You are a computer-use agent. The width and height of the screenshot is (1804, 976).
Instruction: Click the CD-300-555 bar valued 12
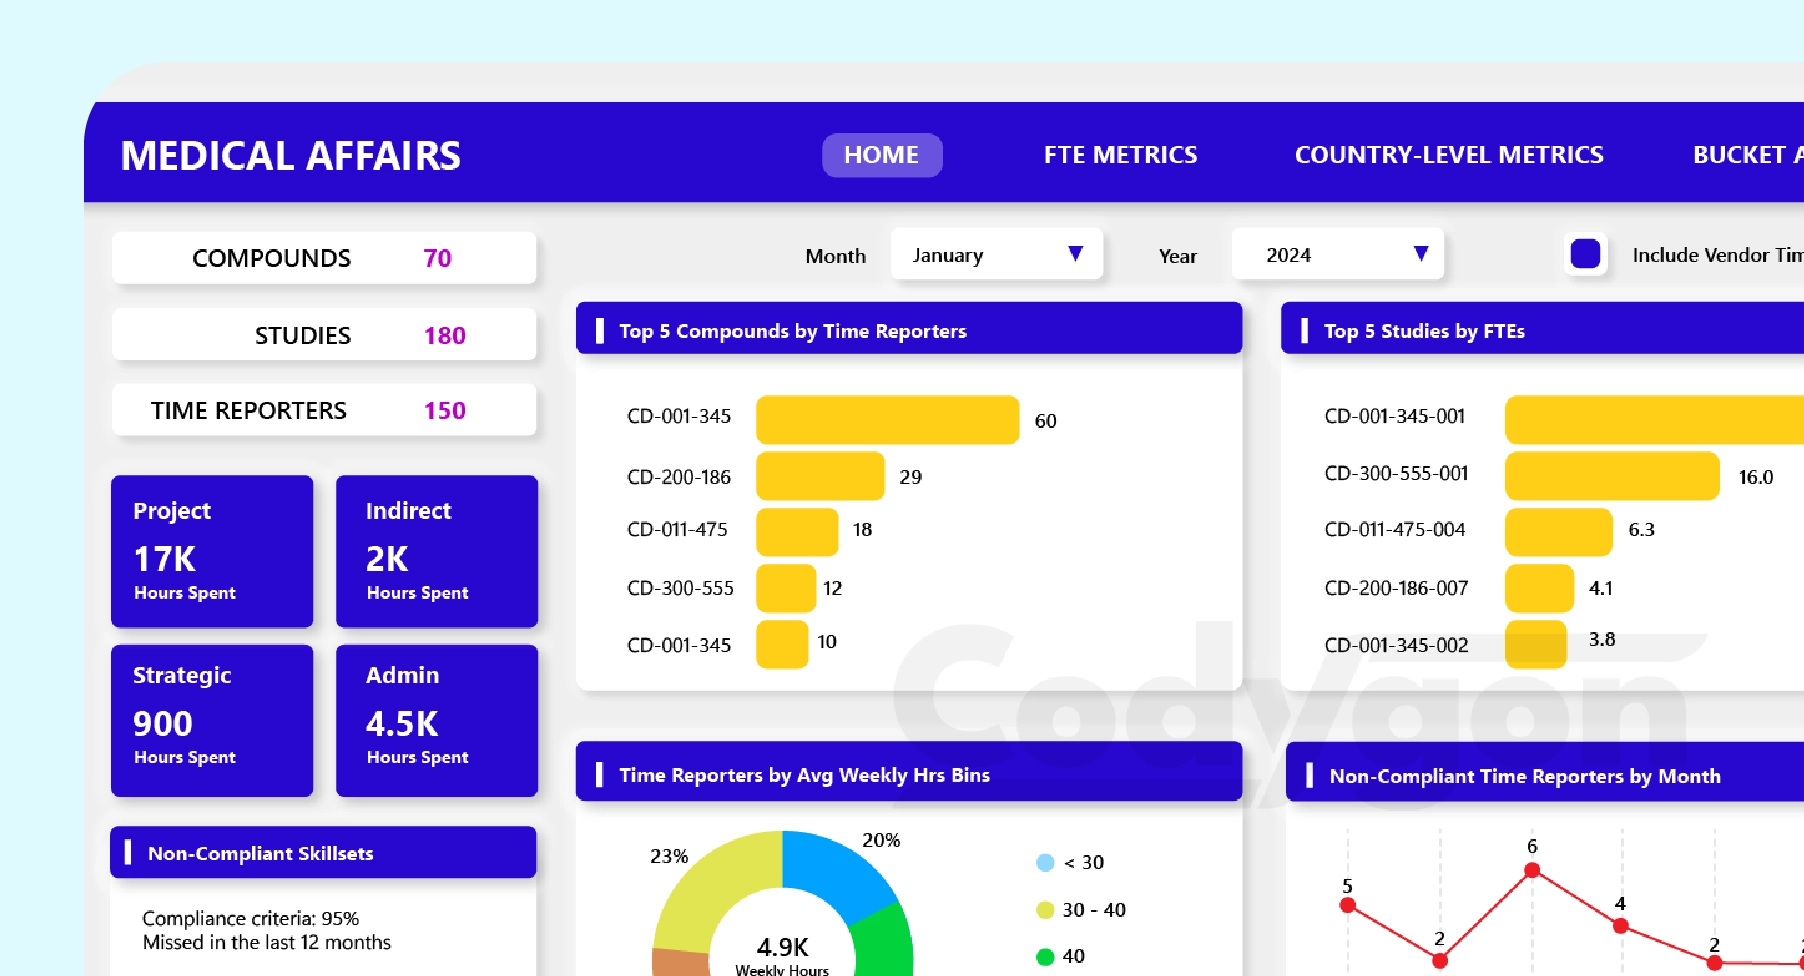pos(786,588)
